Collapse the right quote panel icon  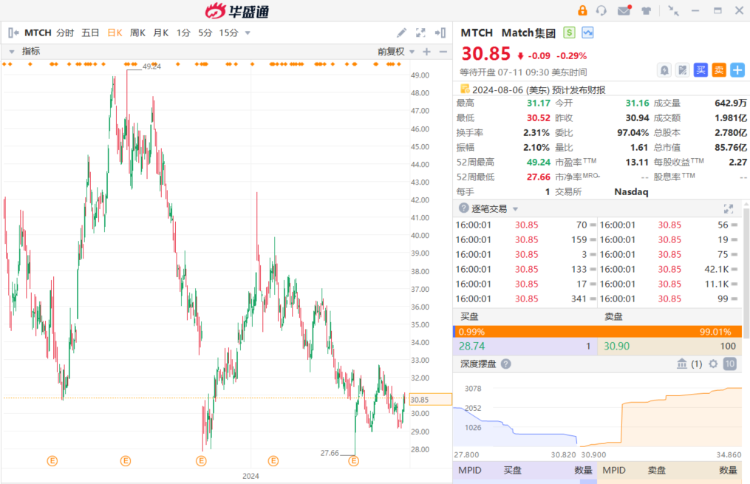pos(440,33)
